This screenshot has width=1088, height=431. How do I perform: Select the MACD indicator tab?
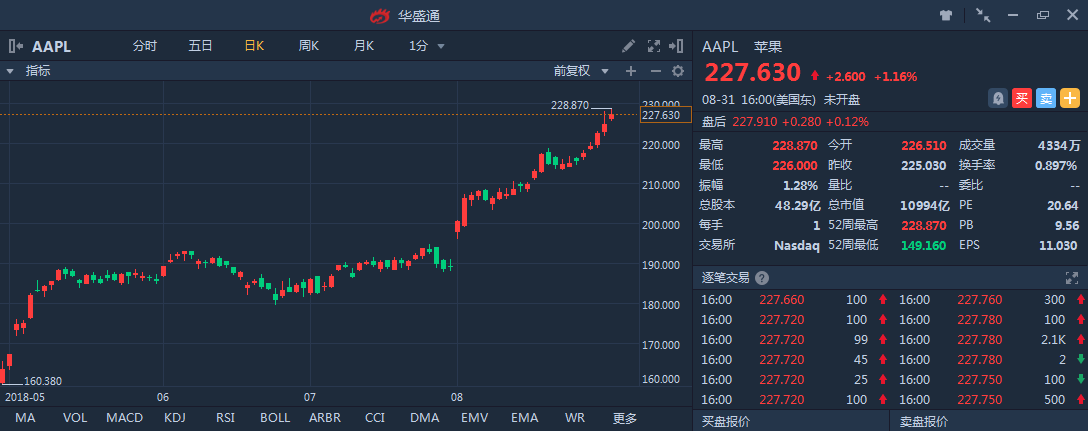point(124,417)
